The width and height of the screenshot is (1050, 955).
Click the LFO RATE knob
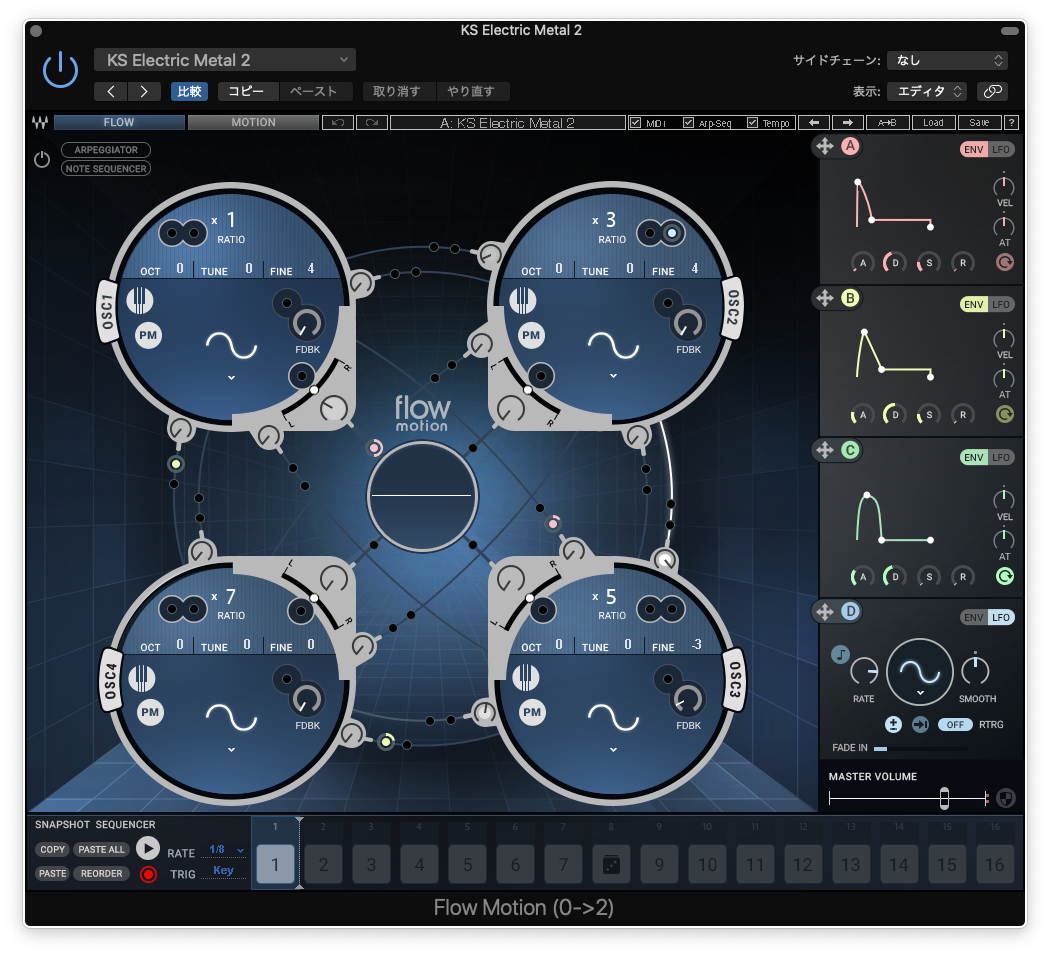pos(864,670)
